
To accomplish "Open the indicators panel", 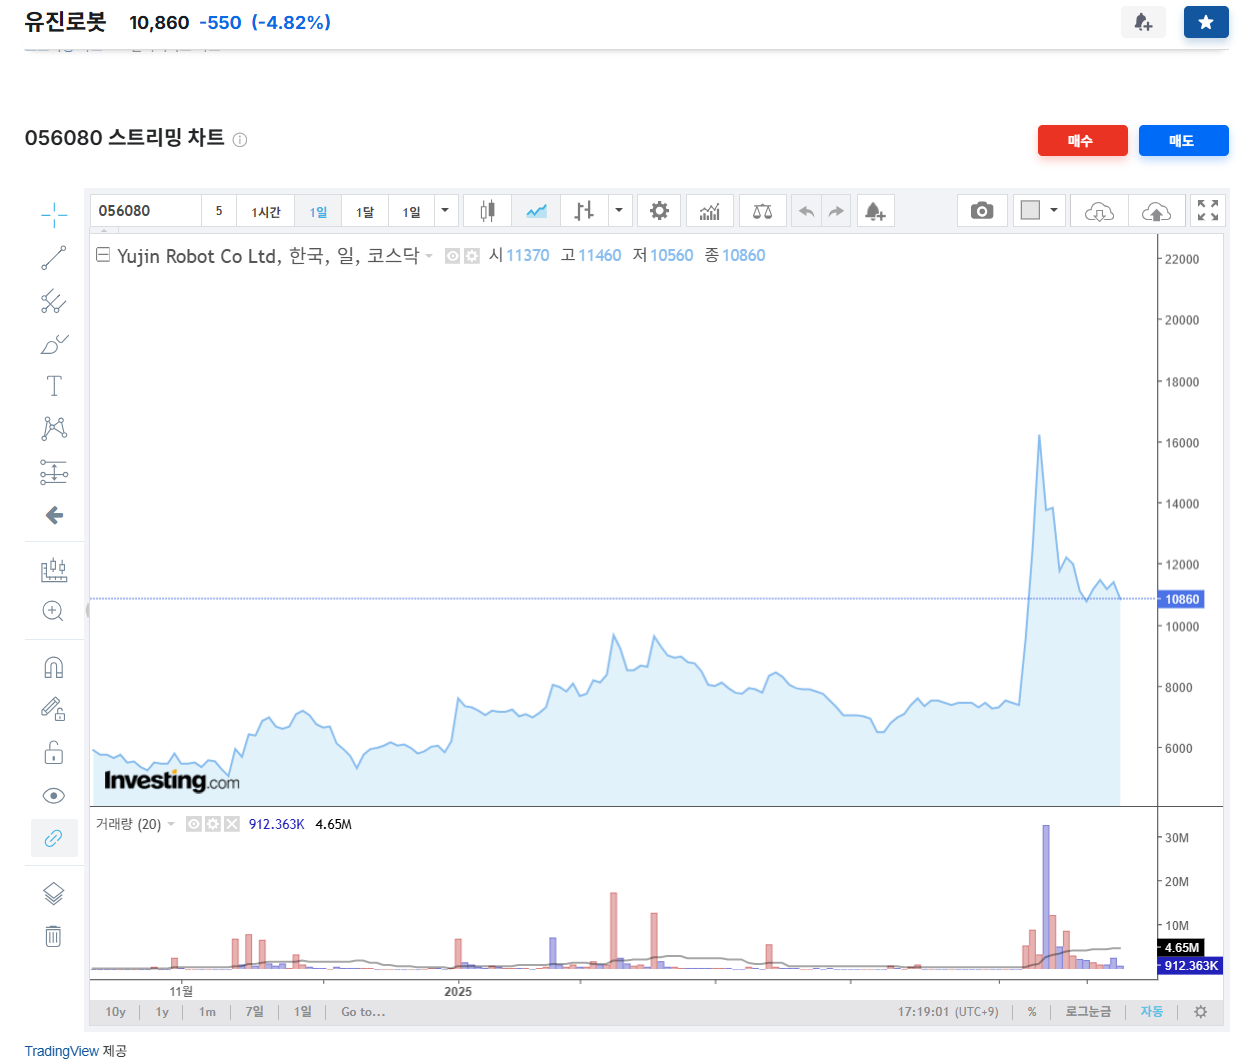I will point(709,211).
